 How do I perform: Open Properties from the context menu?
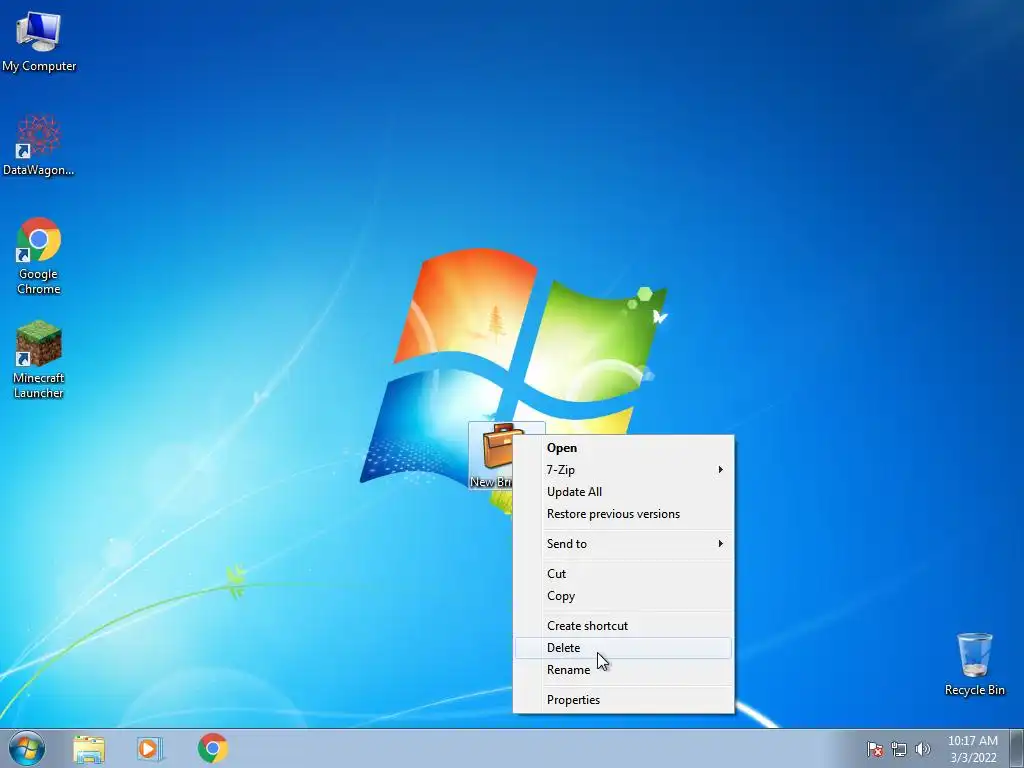point(624,699)
